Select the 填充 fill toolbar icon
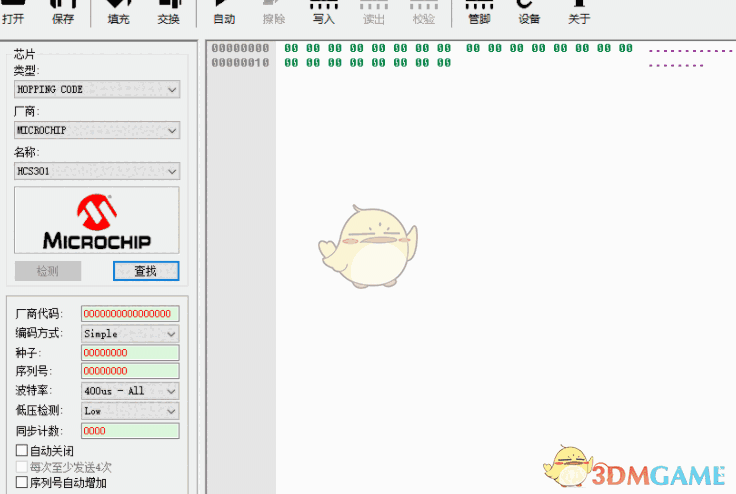 118,12
